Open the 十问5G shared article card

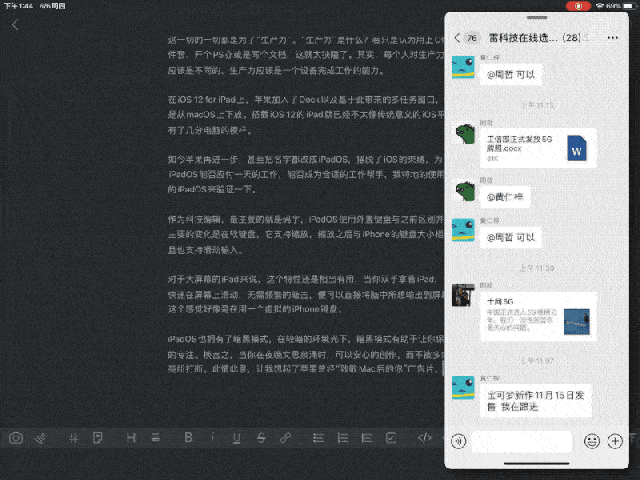[x=538, y=316]
